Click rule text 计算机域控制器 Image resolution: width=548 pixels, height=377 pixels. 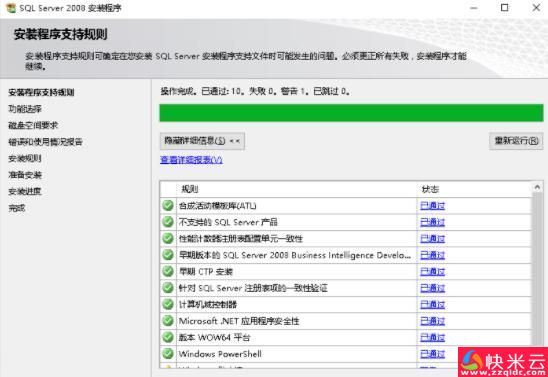pos(208,304)
